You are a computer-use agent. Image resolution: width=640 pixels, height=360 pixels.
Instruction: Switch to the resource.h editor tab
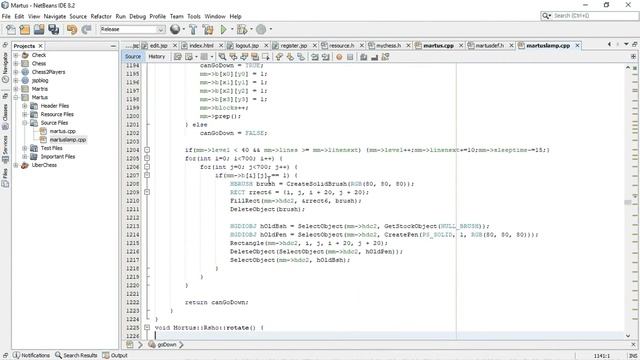(x=341, y=46)
